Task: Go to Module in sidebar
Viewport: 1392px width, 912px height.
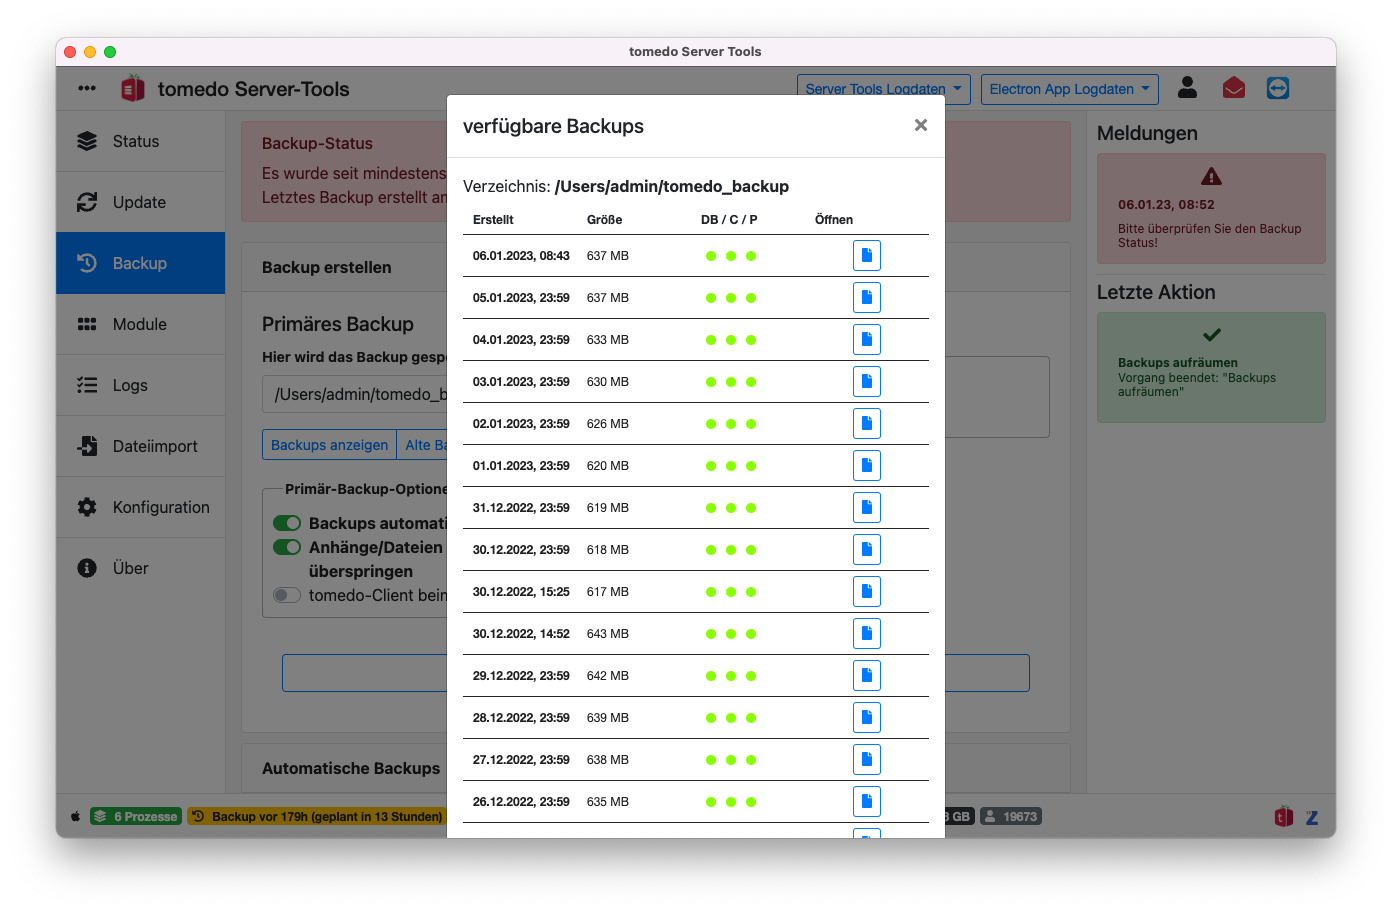Action: 140,324
